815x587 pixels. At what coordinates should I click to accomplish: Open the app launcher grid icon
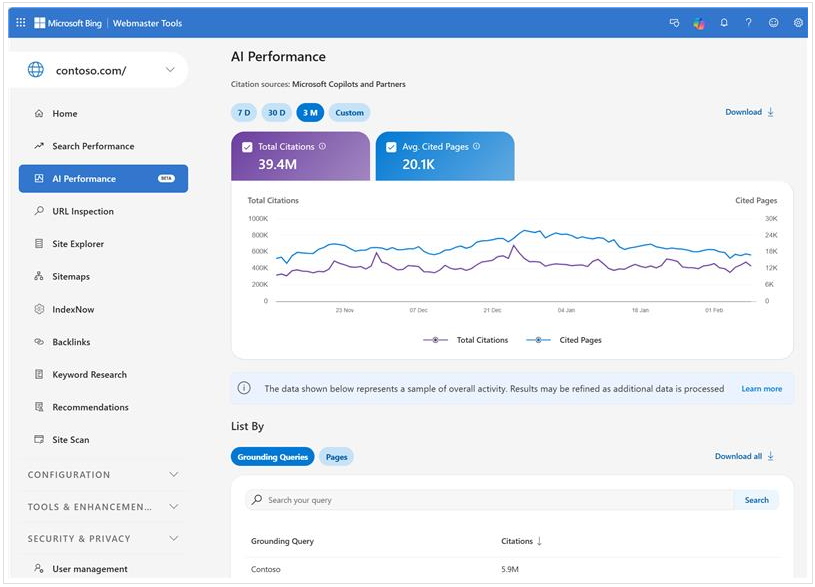pyautogui.click(x=21, y=23)
